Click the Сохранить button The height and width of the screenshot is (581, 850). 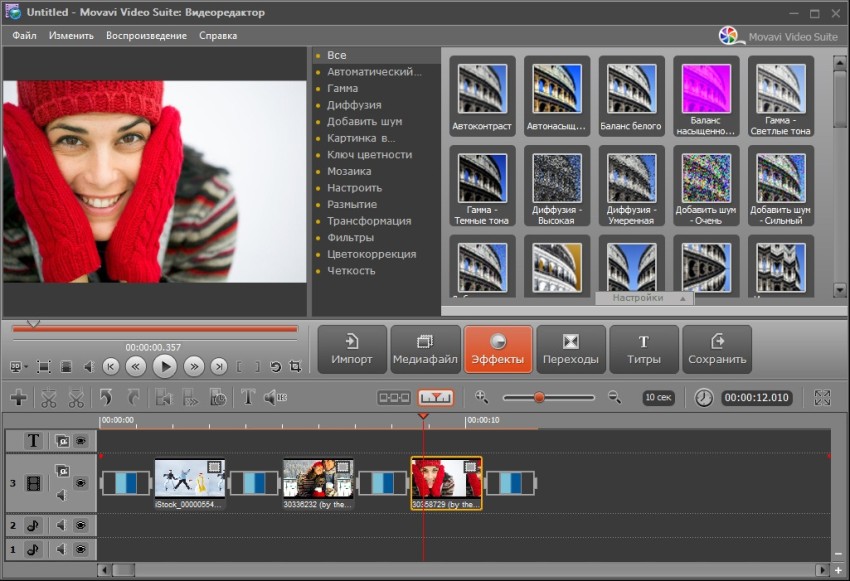click(717, 349)
